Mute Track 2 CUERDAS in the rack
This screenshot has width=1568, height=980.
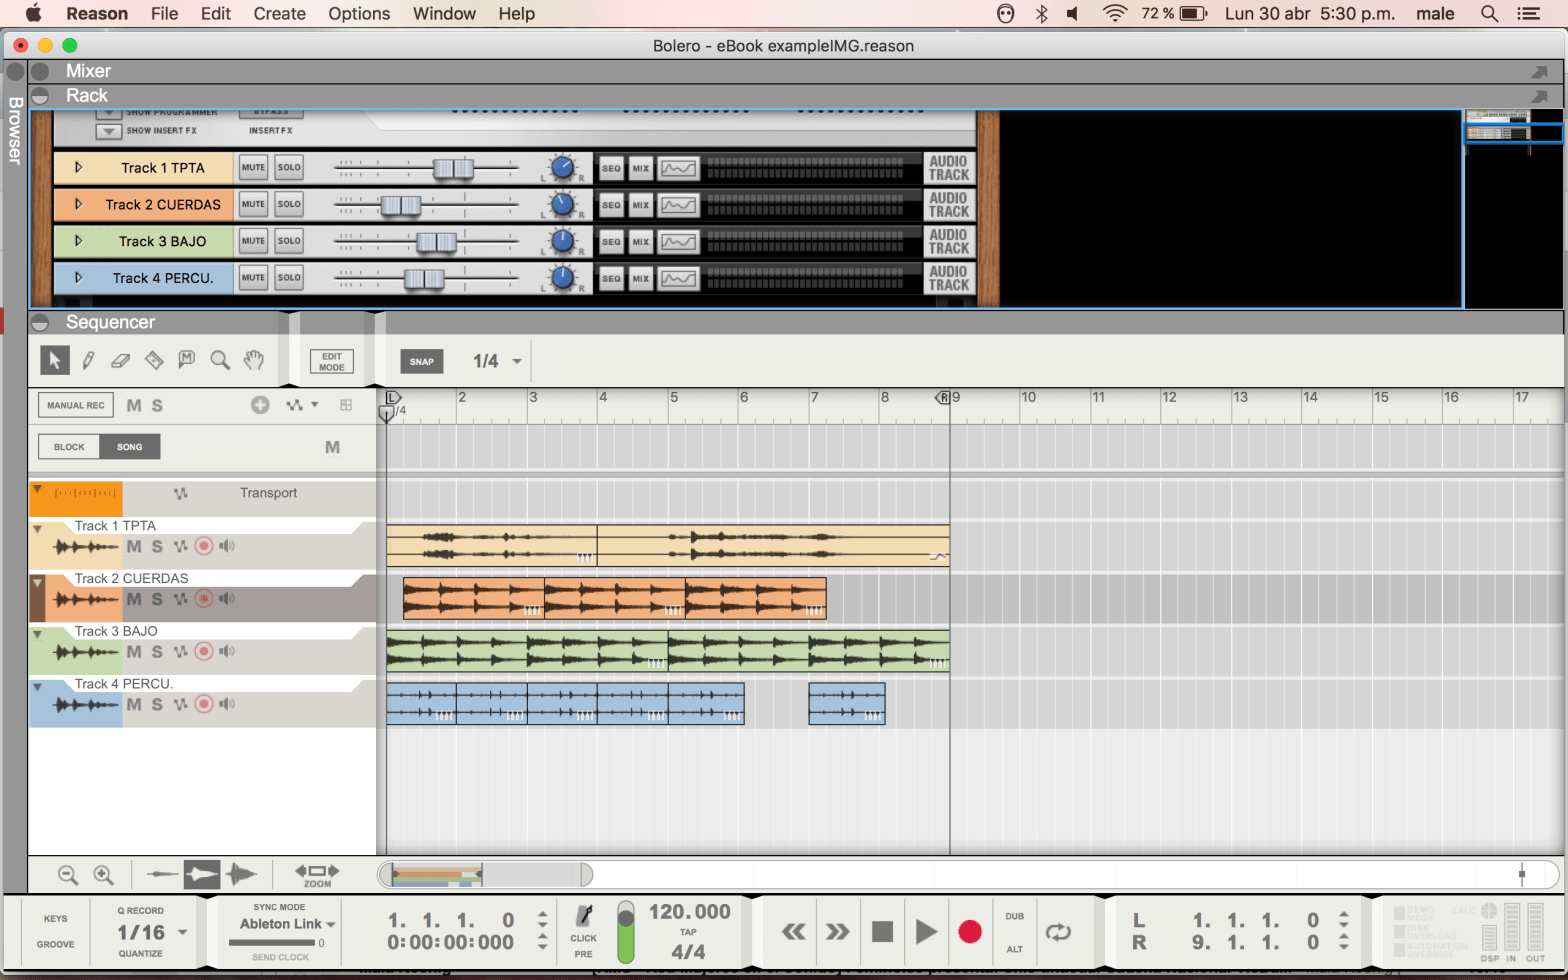pyautogui.click(x=253, y=205)
